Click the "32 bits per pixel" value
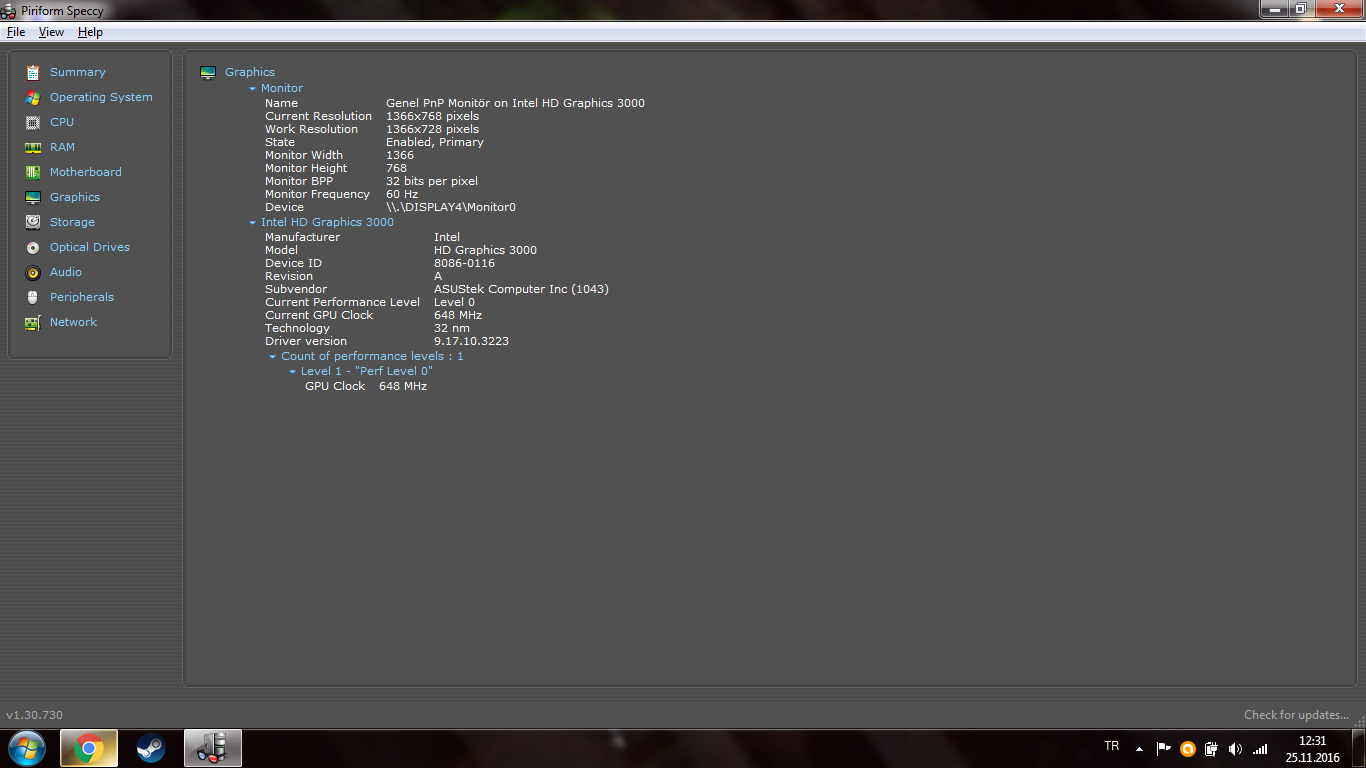1366x768 pixels. pyautogui.click(x=432, y=181)
